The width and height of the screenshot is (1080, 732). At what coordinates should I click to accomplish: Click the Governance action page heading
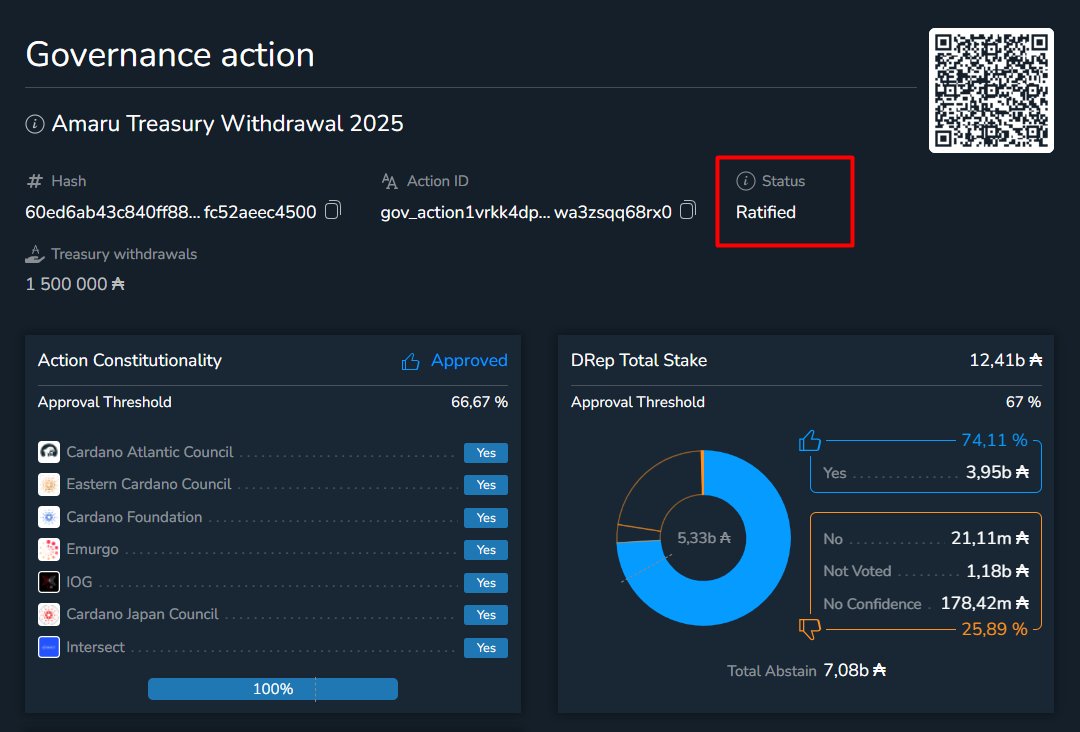170,54
